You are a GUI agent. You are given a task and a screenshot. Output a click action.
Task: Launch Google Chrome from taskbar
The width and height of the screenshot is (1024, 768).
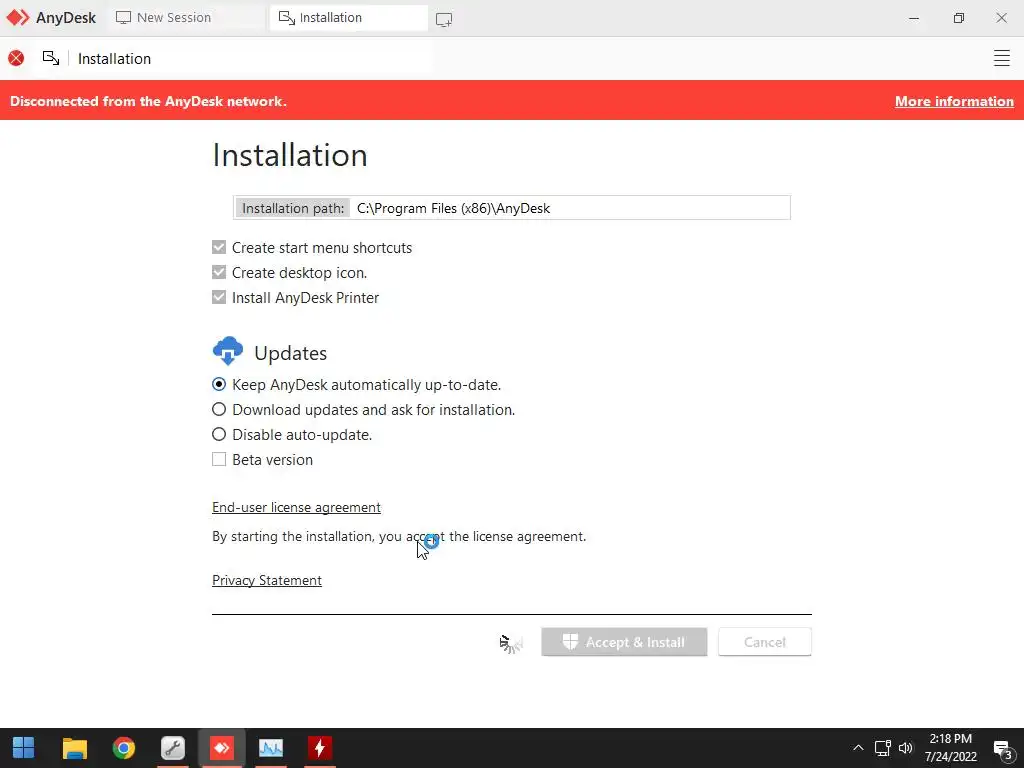point(123,748)
